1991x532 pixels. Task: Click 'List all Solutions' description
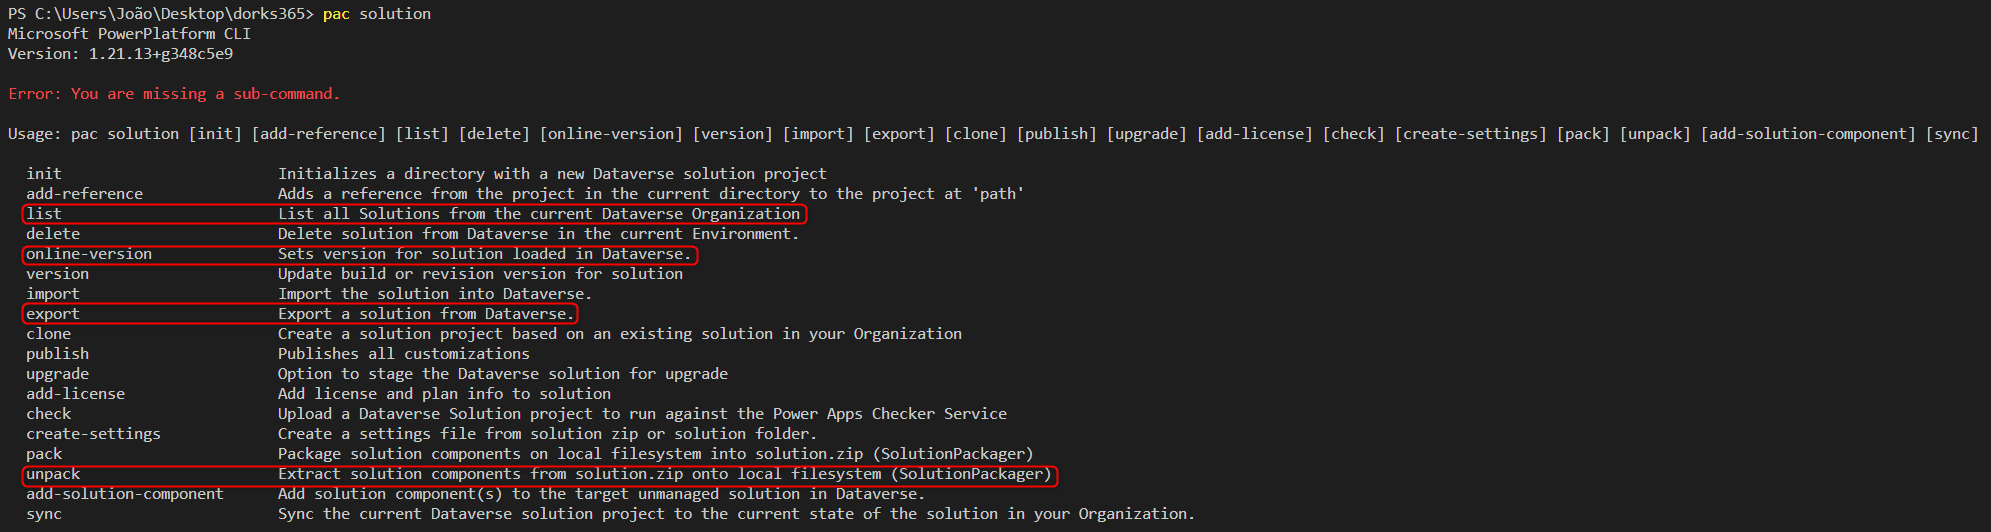coord(539,214)
